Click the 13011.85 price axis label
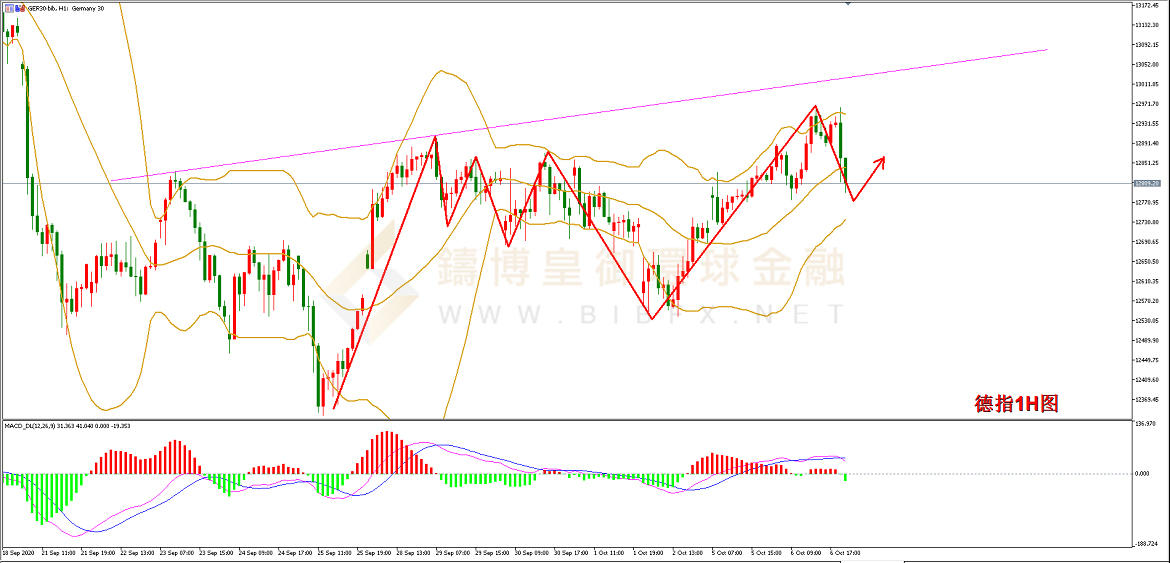1170x563 pixels. (1148, 85)
